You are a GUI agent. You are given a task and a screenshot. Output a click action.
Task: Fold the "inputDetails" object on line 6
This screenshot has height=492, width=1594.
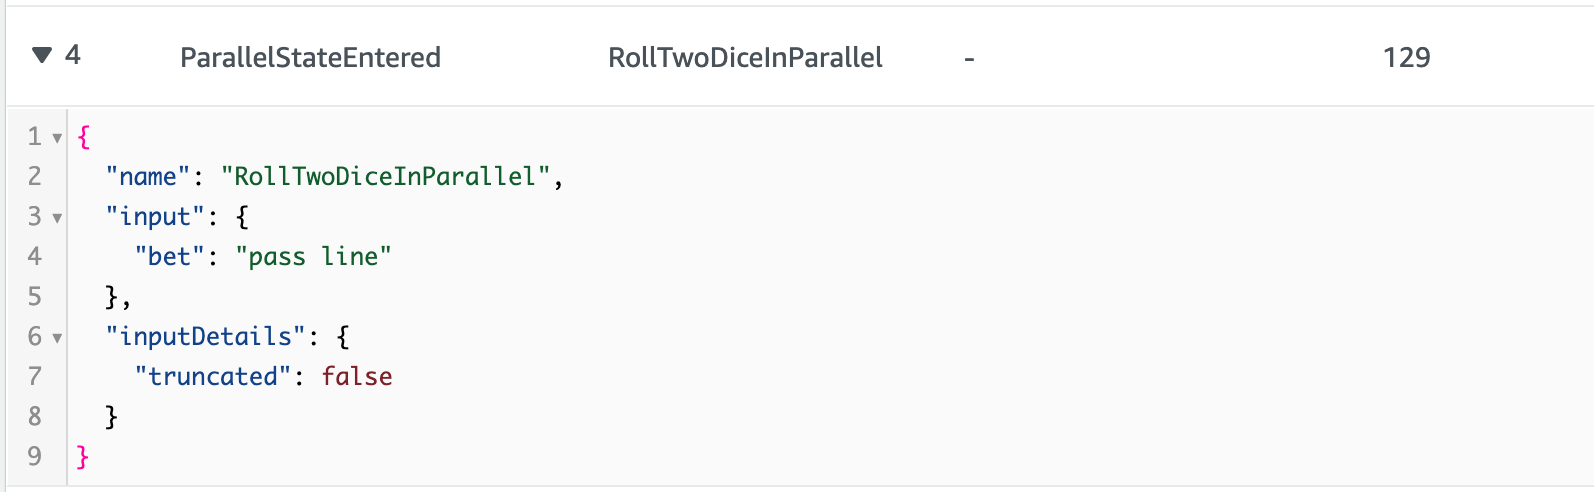tap(57, 338)
